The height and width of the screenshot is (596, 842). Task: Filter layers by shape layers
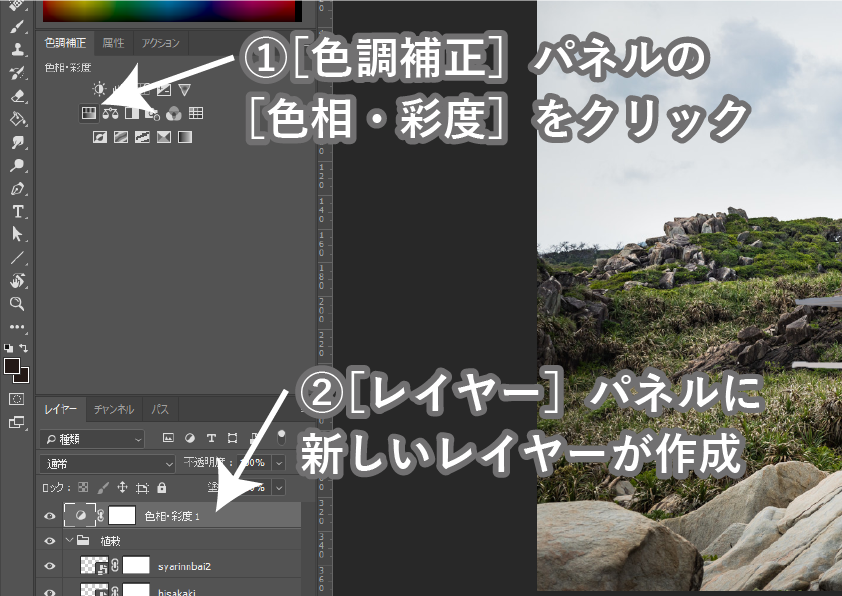(x=233, y=438)
